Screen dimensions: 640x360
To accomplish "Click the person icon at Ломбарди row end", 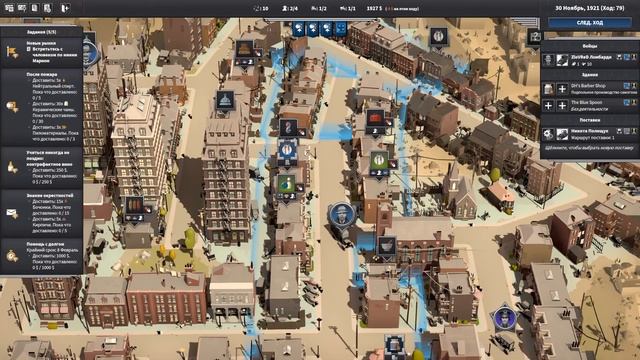I will click(x=634, y=58).
